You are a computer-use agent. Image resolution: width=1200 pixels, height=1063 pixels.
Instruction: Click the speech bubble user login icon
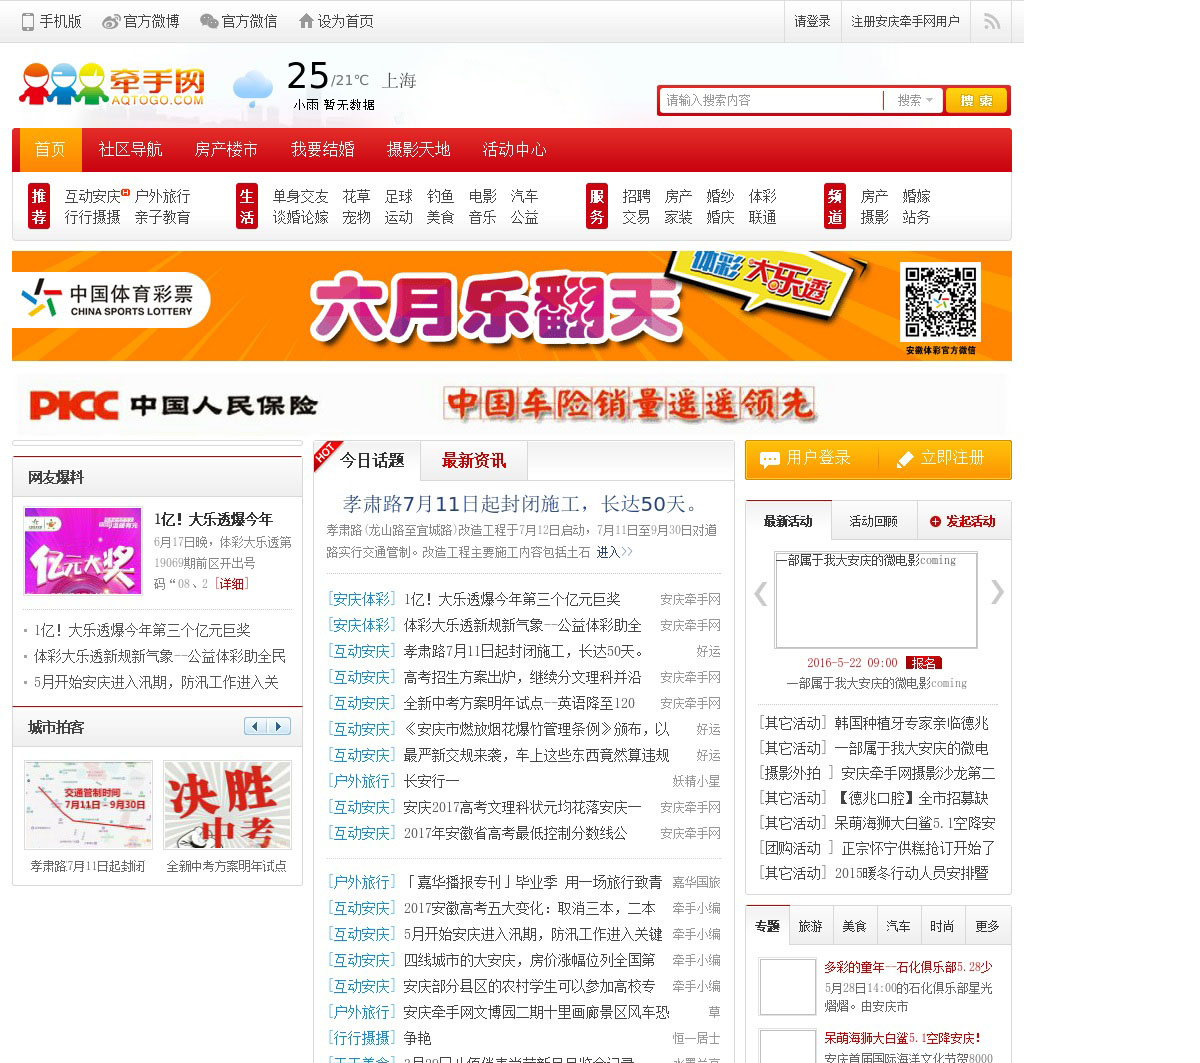click(769, 460)
